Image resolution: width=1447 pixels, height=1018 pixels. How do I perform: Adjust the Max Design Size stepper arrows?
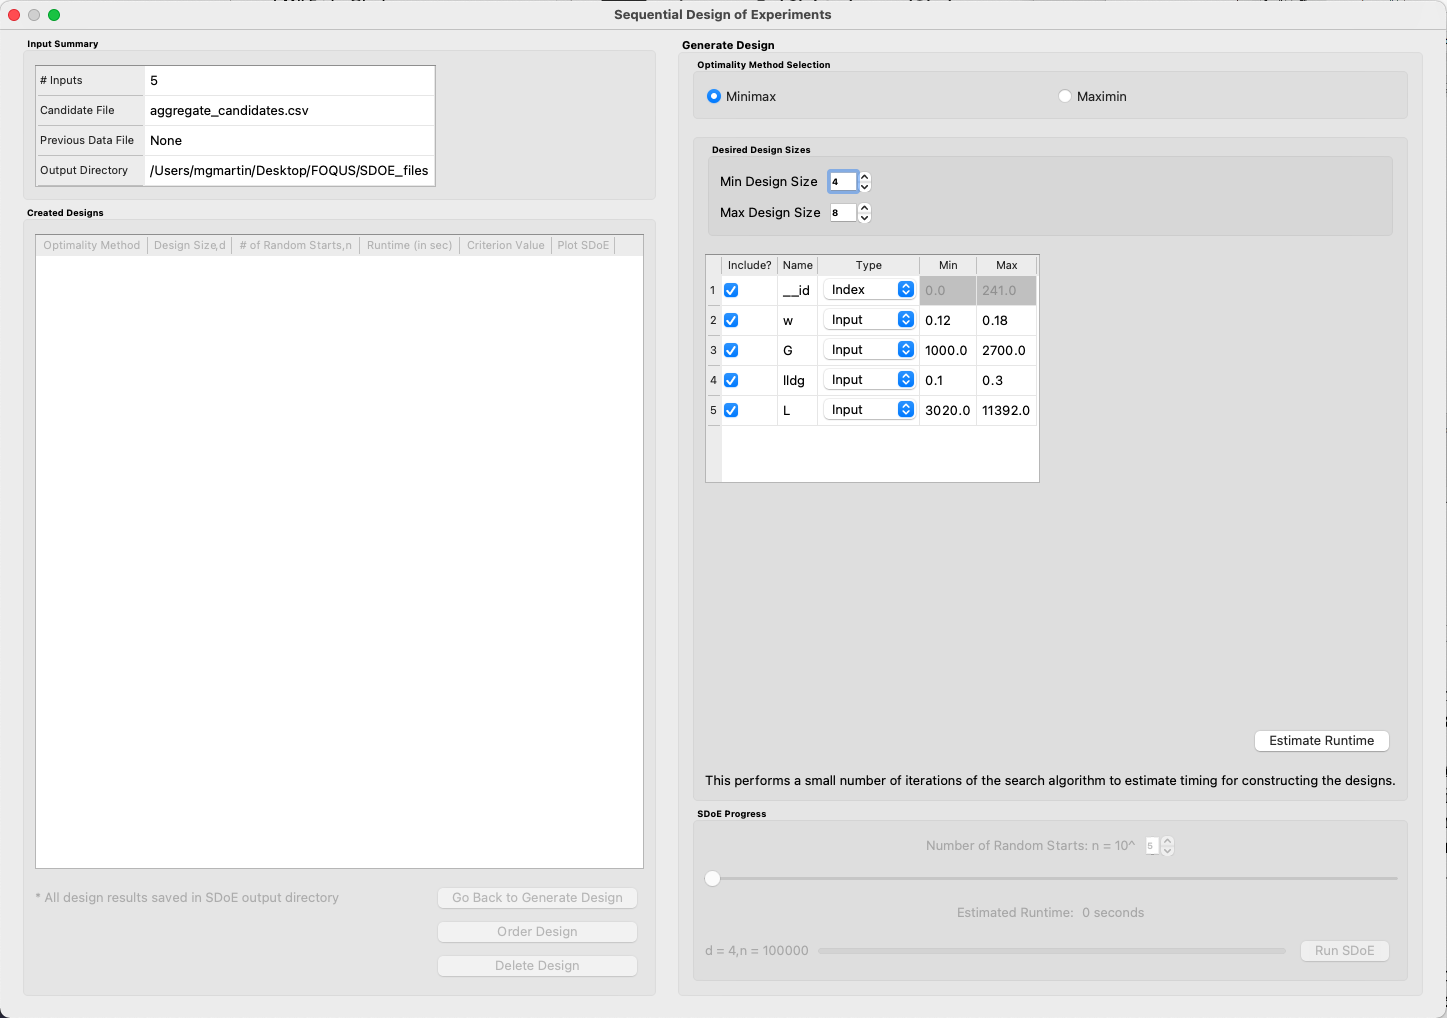click(865, 212)
